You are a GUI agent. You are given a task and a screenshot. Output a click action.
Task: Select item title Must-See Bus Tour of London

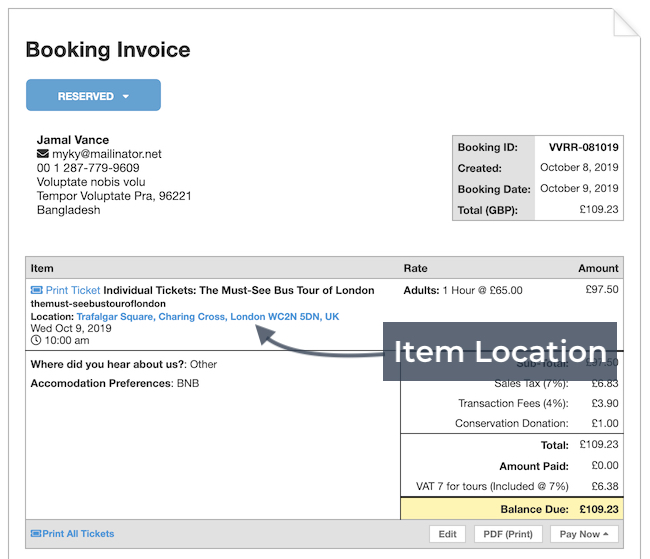tap(239, 290)
